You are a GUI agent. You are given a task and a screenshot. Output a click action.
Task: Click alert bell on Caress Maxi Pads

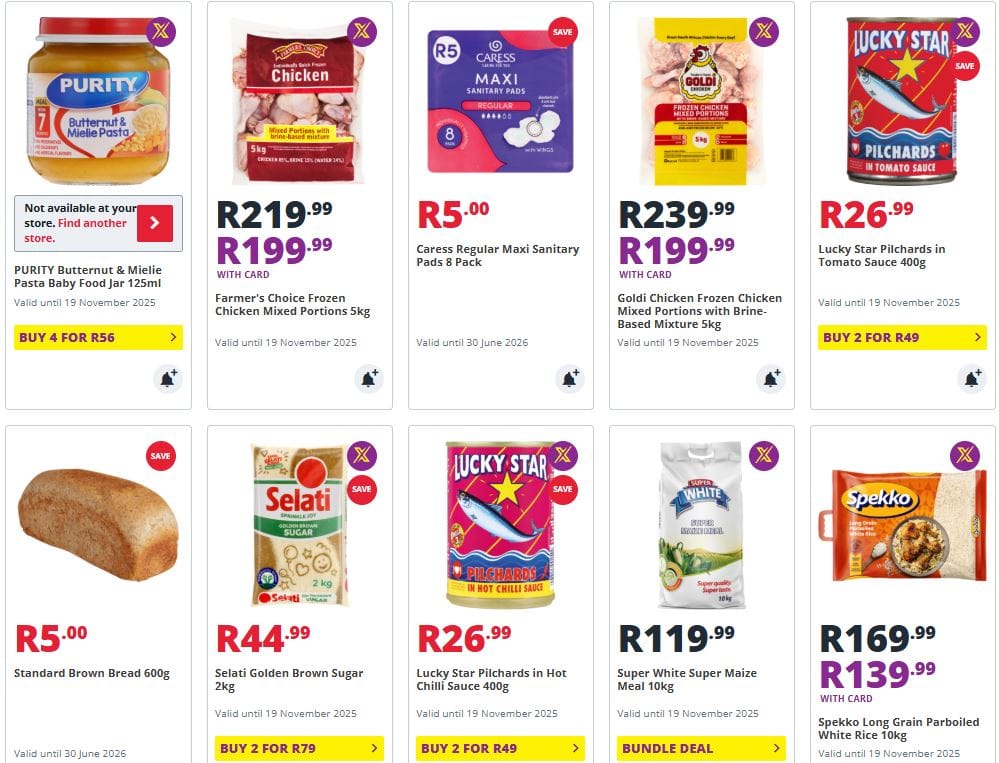click(x=570, y=379)
